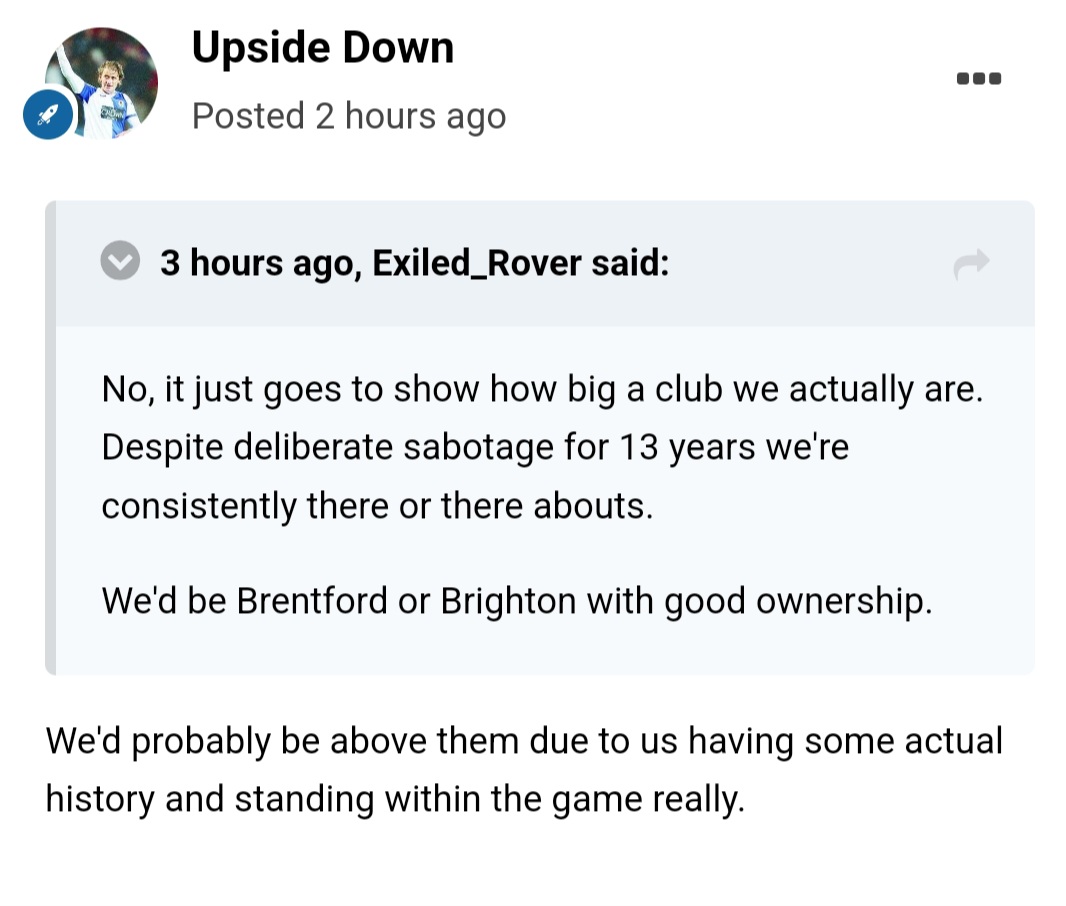Image resolution: width=1066 pixels, height=906 pixels.
Task: Click the reply line "We'd probably be above them"
Action: [x=523, y=741]
